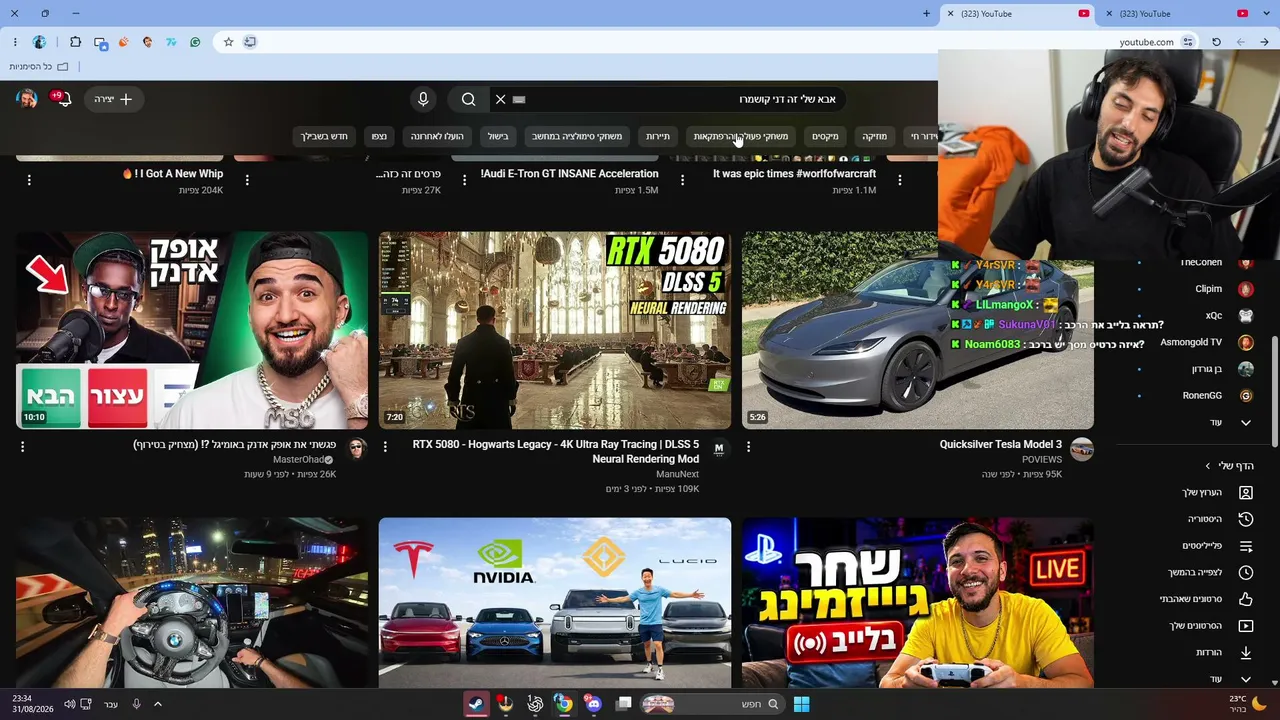Clear the YouTube search box text

coord(501,99)
